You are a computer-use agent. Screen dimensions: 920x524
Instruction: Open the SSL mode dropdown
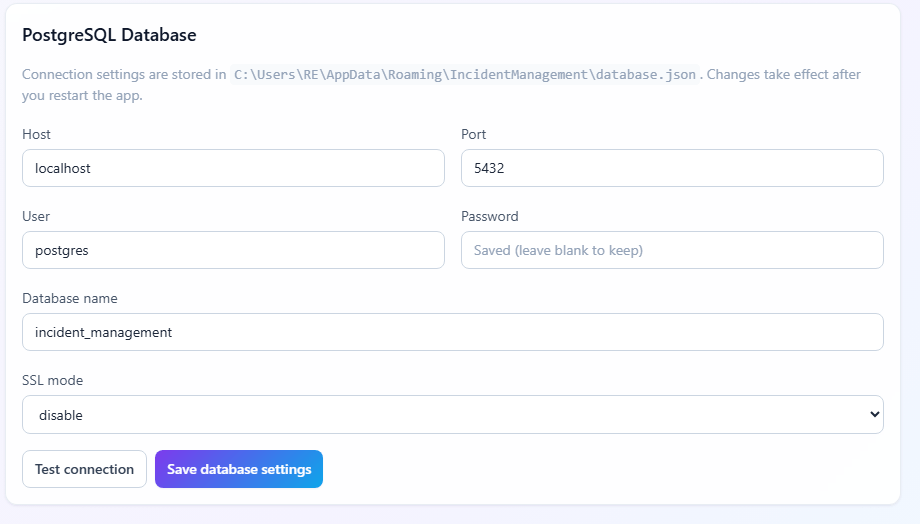tap(452, 414)
